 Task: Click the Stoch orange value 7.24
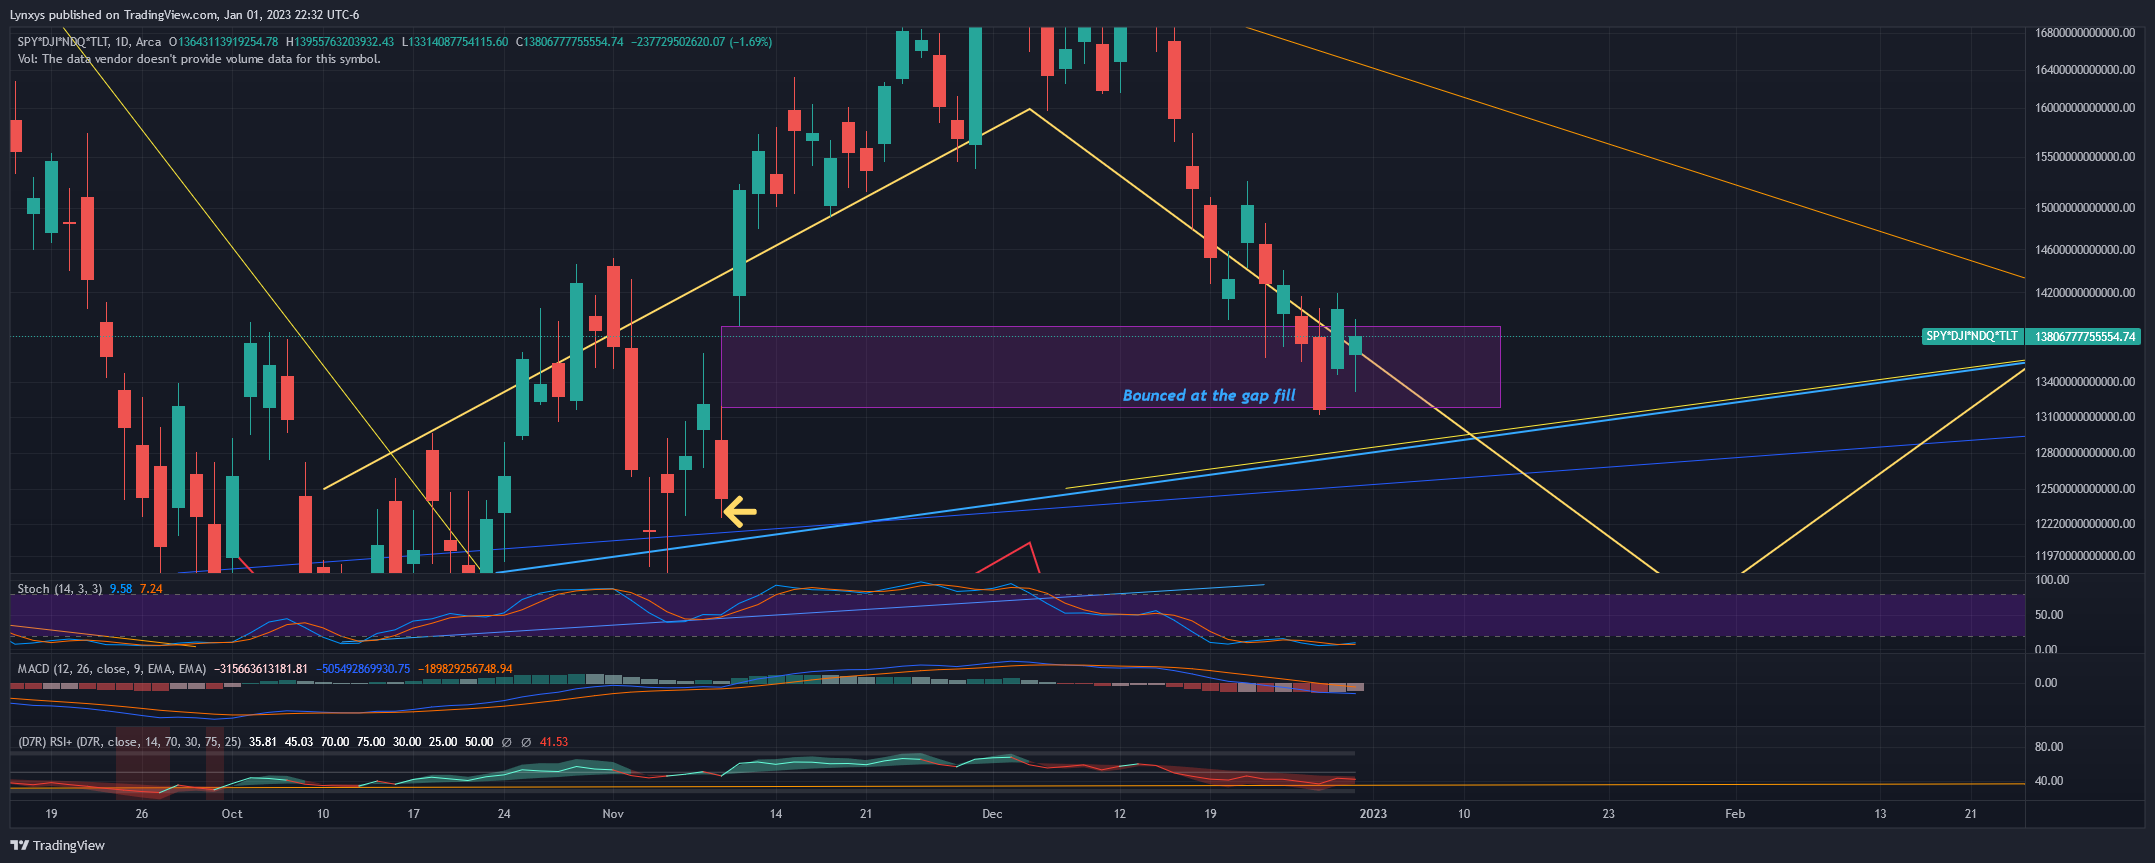(151, 589)
